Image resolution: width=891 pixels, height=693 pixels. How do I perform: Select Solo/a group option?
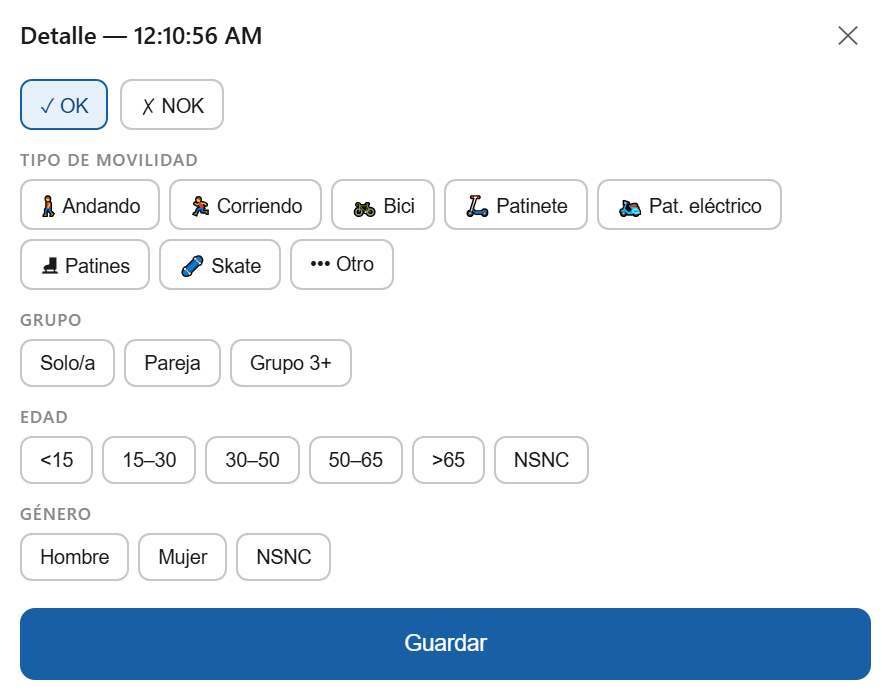(x=68, y=363)
